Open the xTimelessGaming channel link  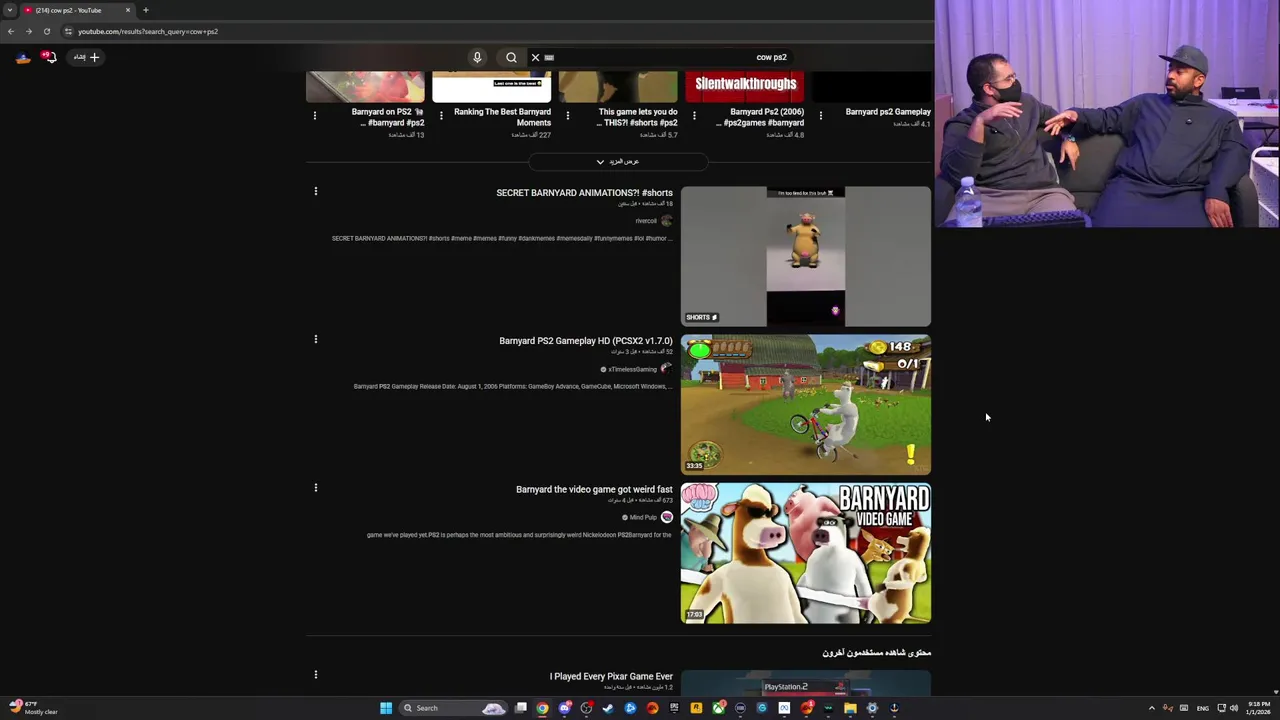(632, 369)
